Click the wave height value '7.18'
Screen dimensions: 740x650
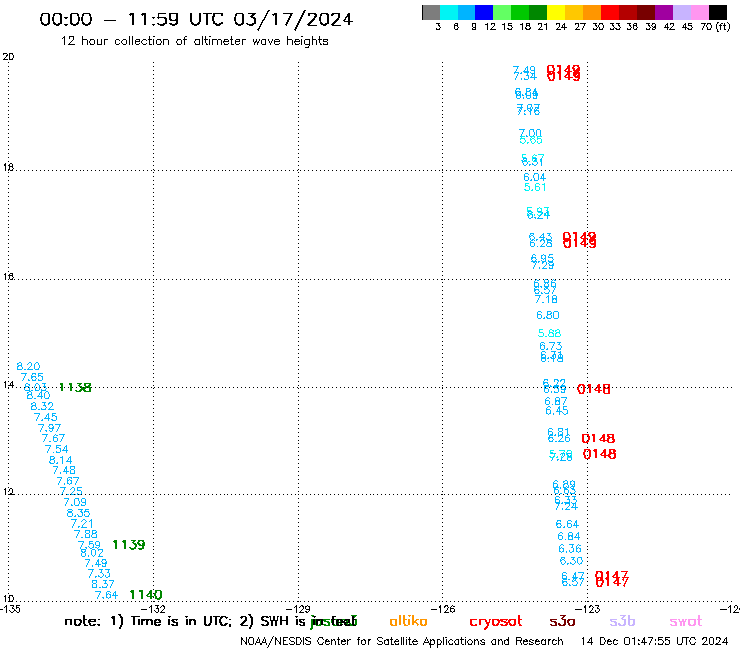click(546, 300)
